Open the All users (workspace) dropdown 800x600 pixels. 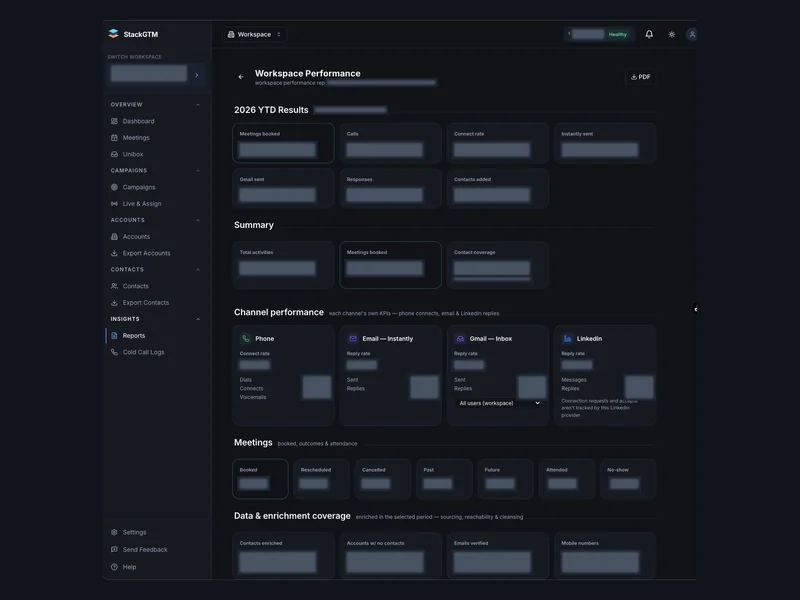pyautogui.click(x=498, y=403)
